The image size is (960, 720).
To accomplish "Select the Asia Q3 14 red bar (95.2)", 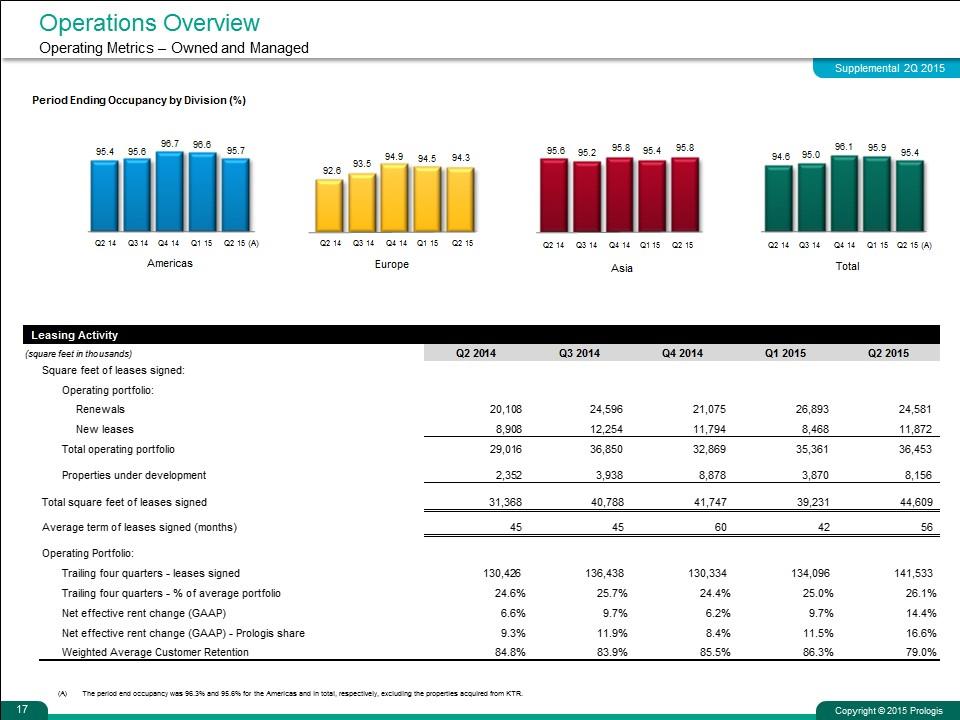I will pyautogui.click(x=587, y=197).
